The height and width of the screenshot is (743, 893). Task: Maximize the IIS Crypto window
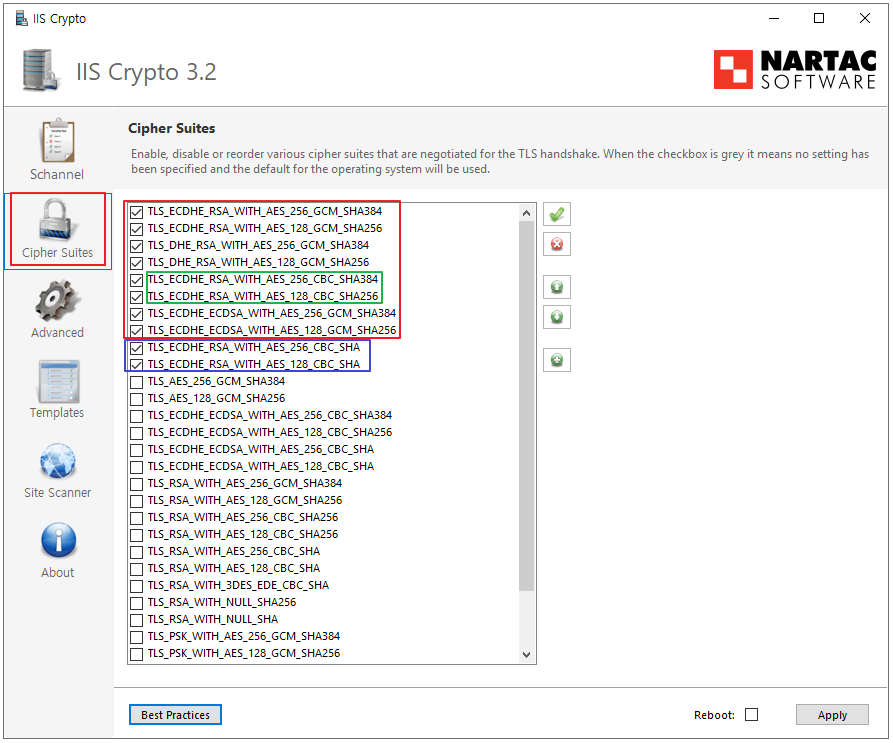click(x=819, y=18)
